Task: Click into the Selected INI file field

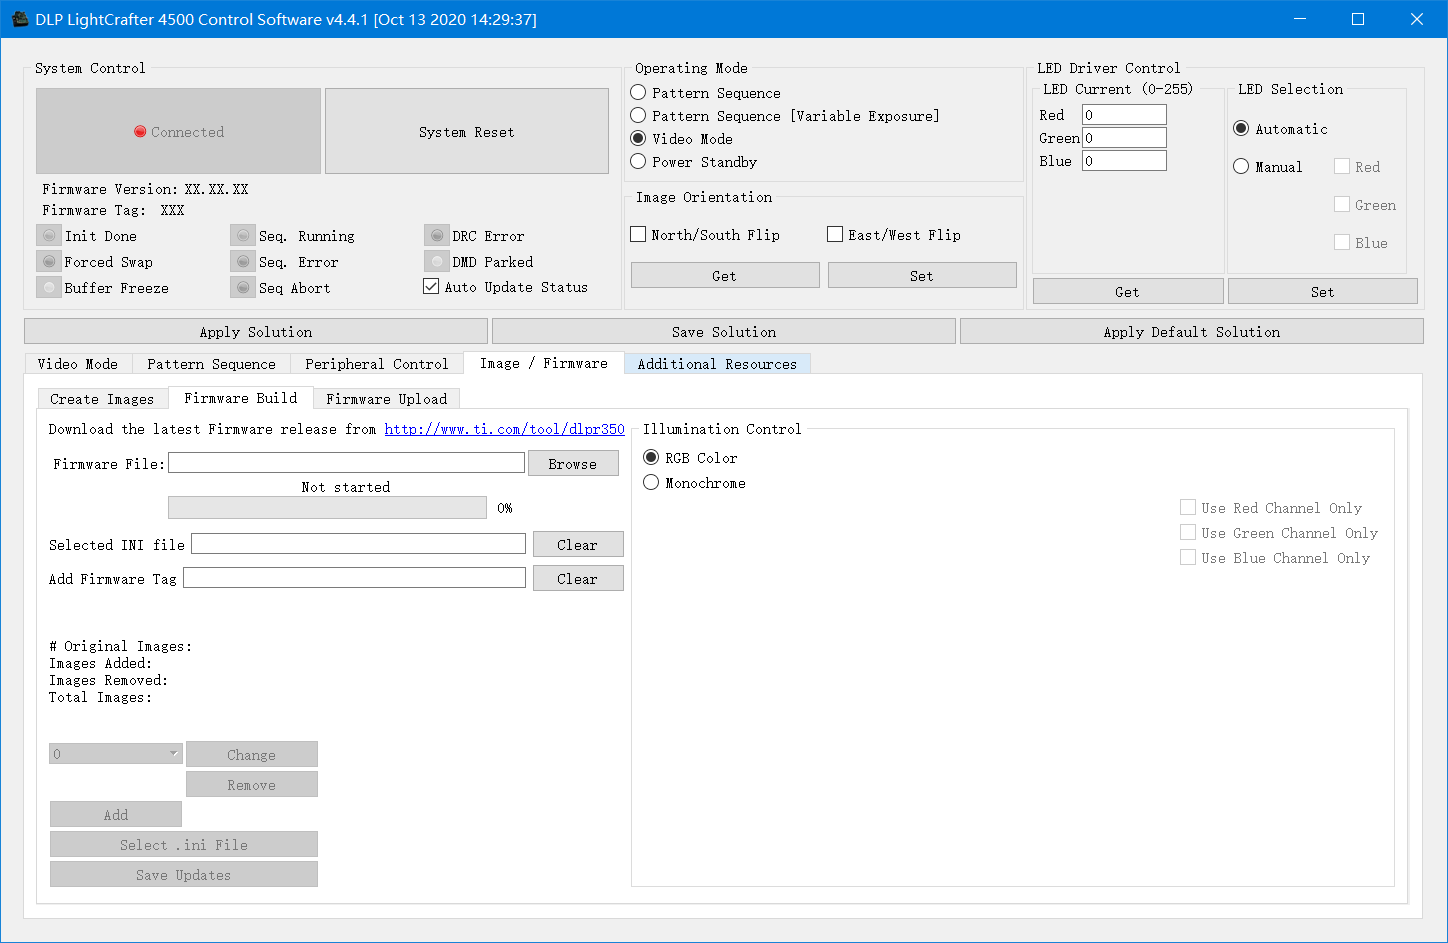Action: (358, 544)
